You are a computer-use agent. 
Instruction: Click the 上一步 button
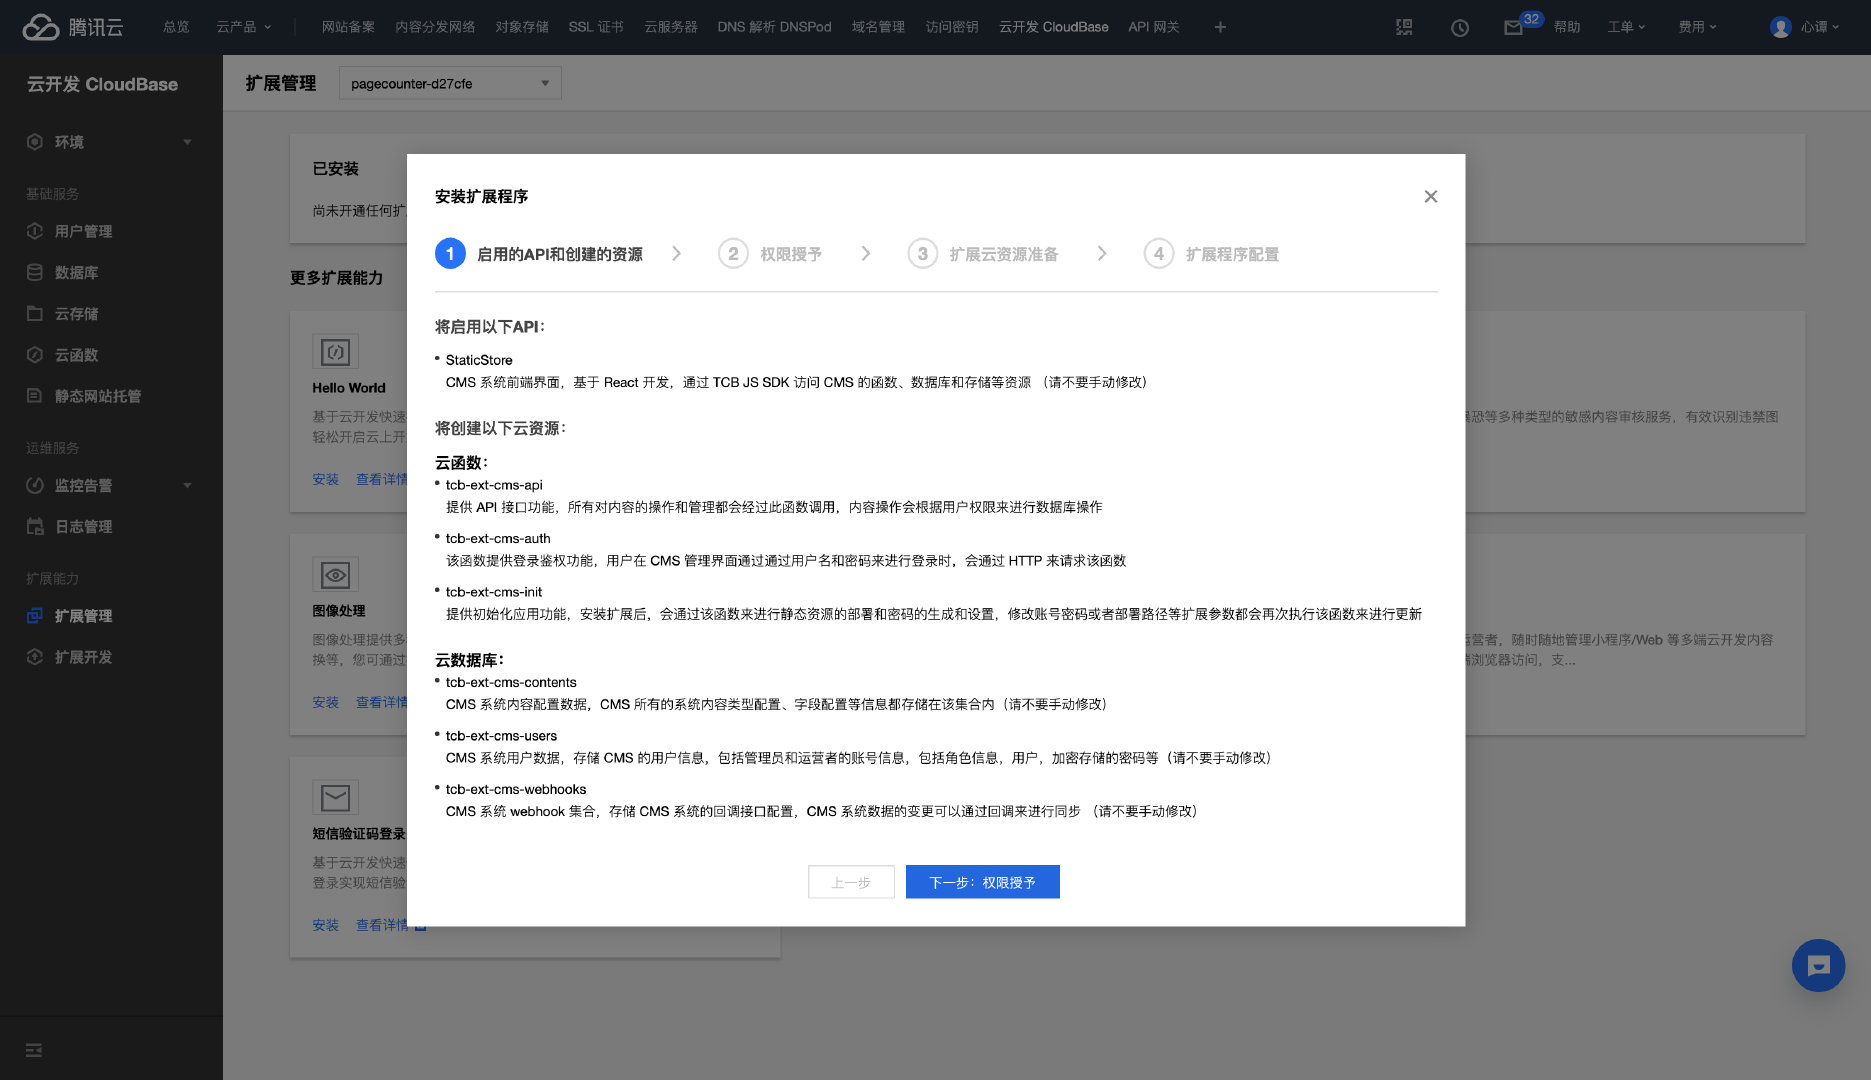[851, 882]
